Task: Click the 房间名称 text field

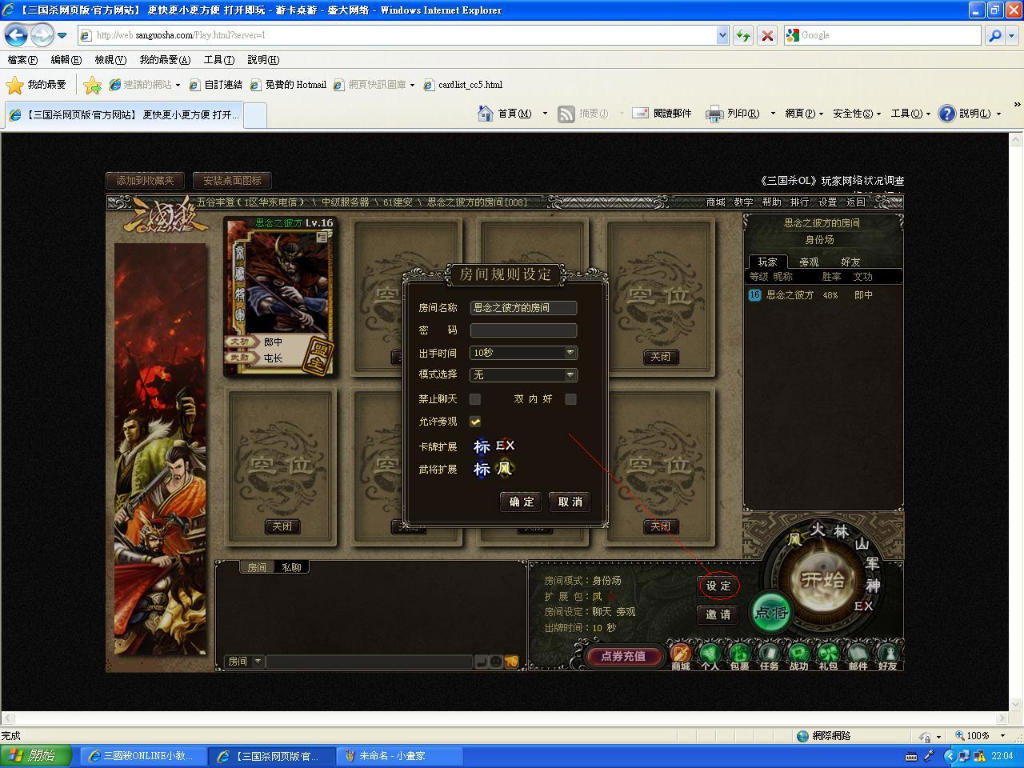Action: 523,308
